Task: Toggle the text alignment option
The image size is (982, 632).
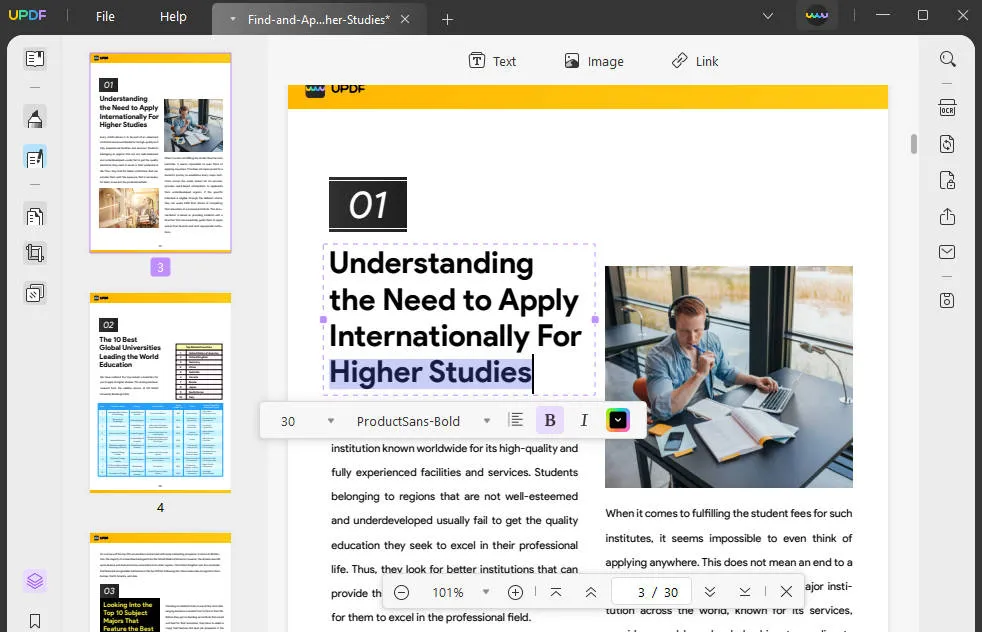Action: tap(516, 419)
